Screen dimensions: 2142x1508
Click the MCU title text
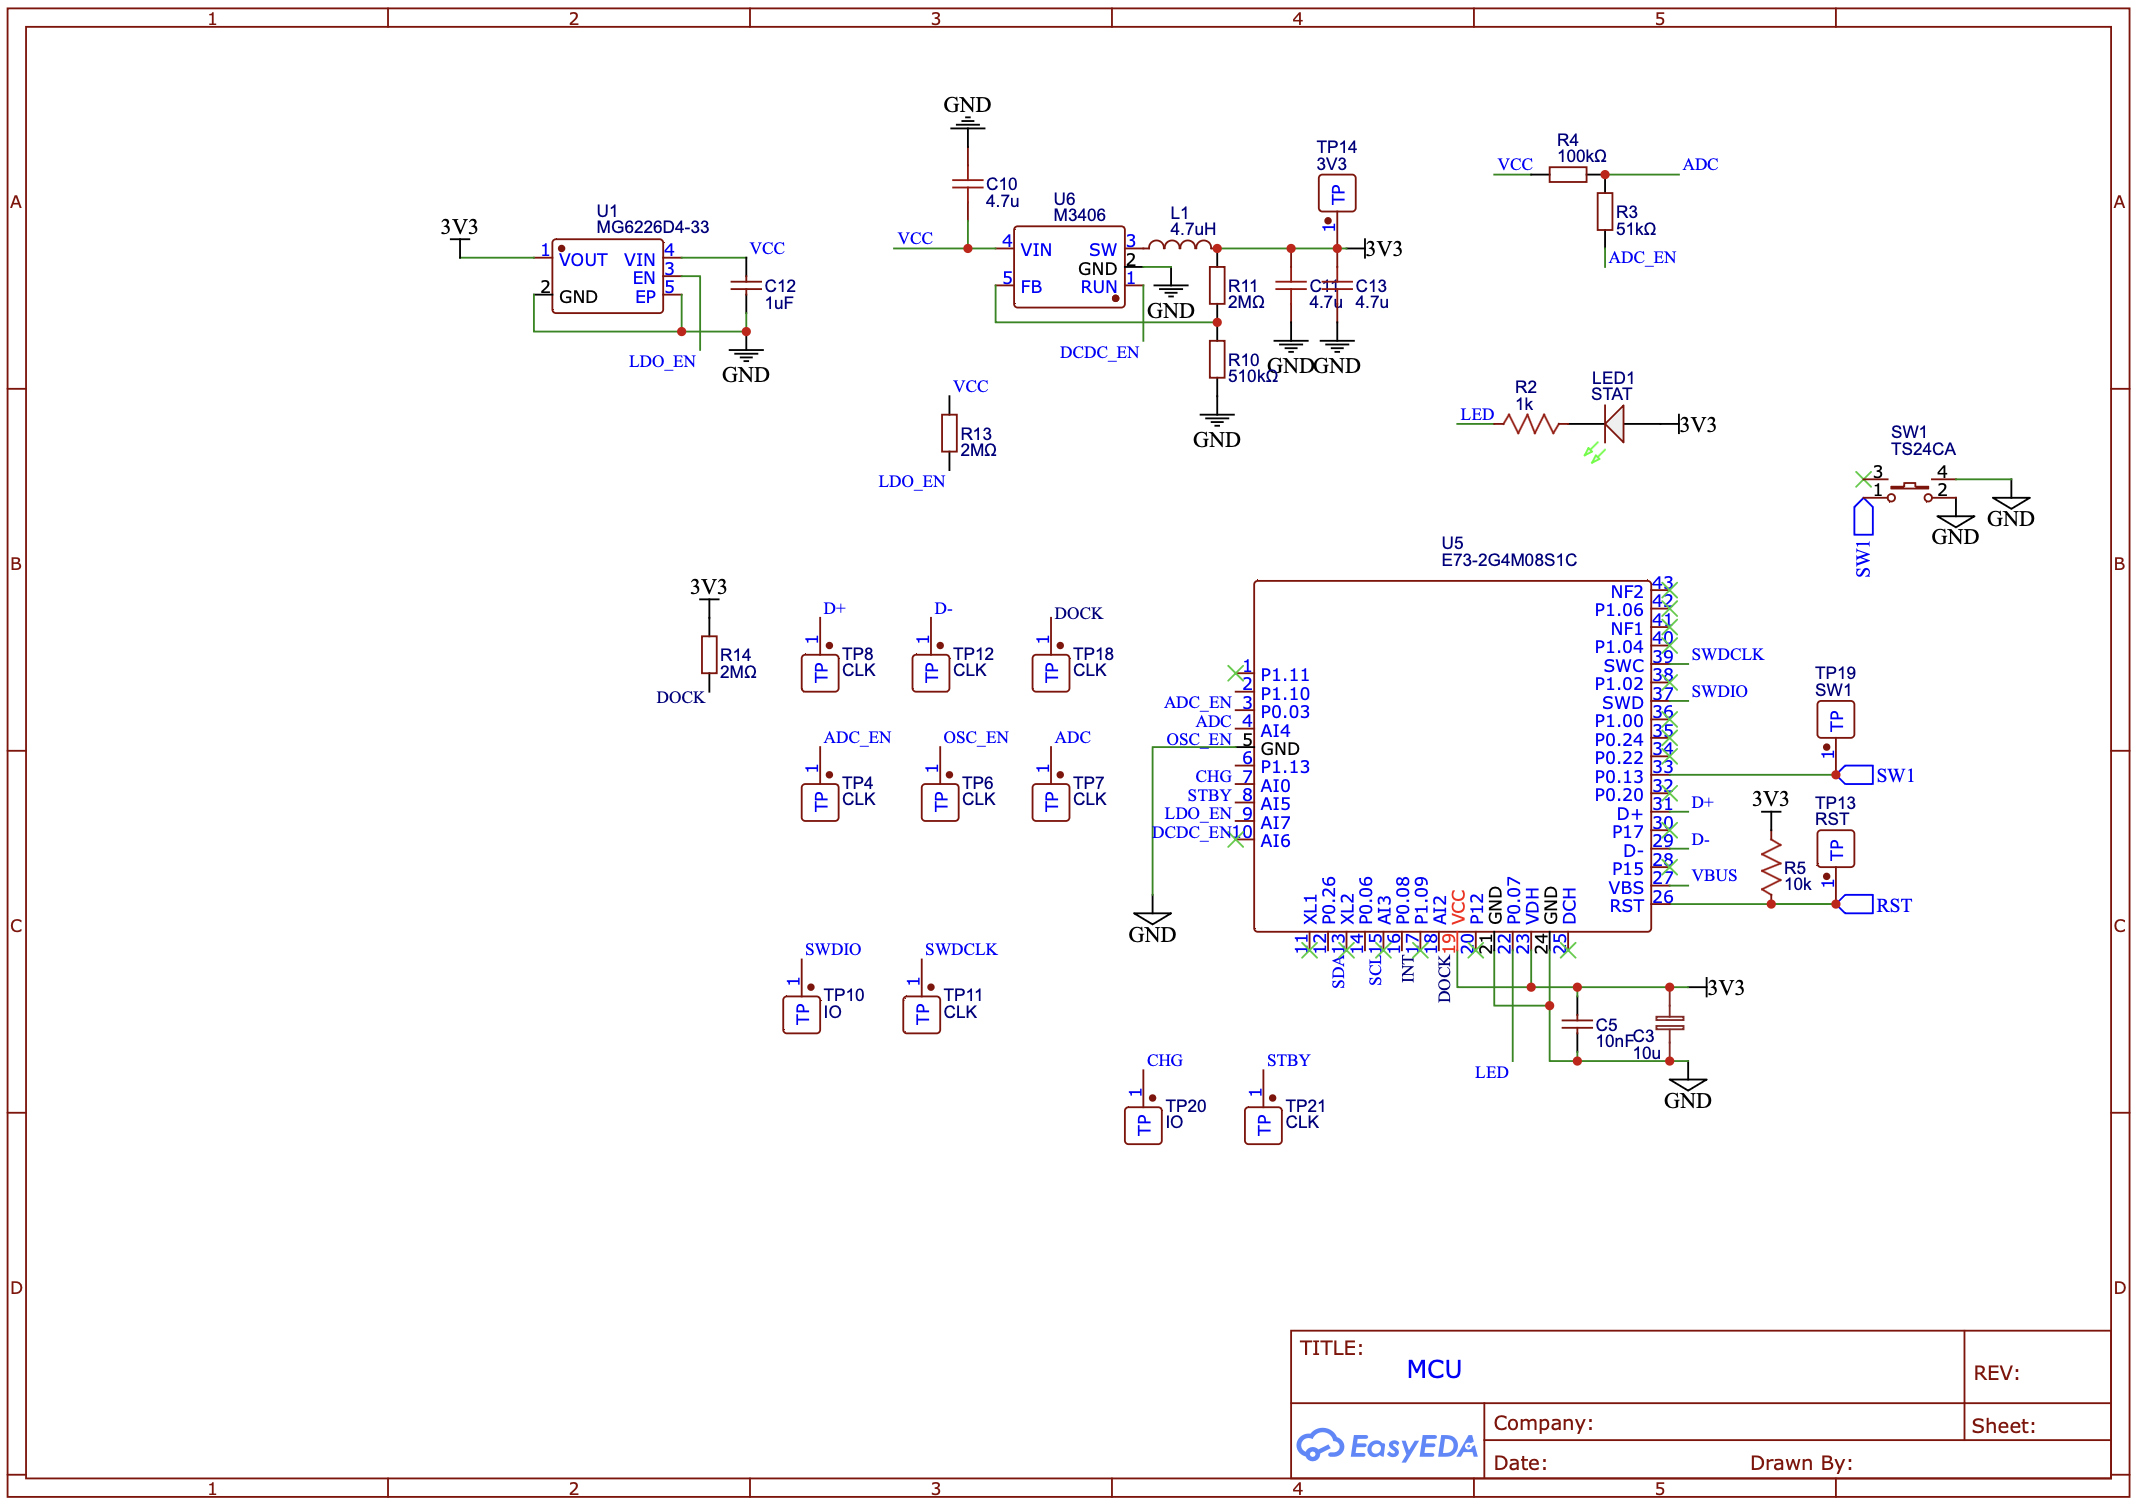pos(1433,1369)
